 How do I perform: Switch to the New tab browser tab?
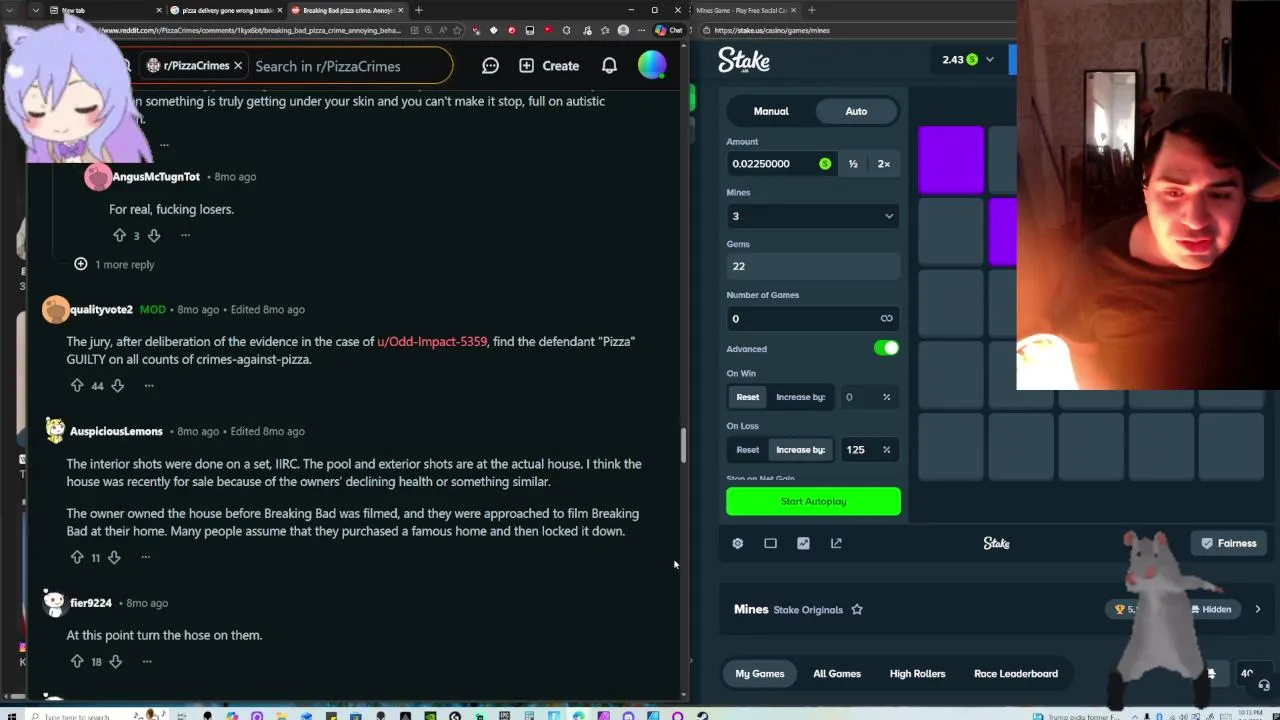105,10
